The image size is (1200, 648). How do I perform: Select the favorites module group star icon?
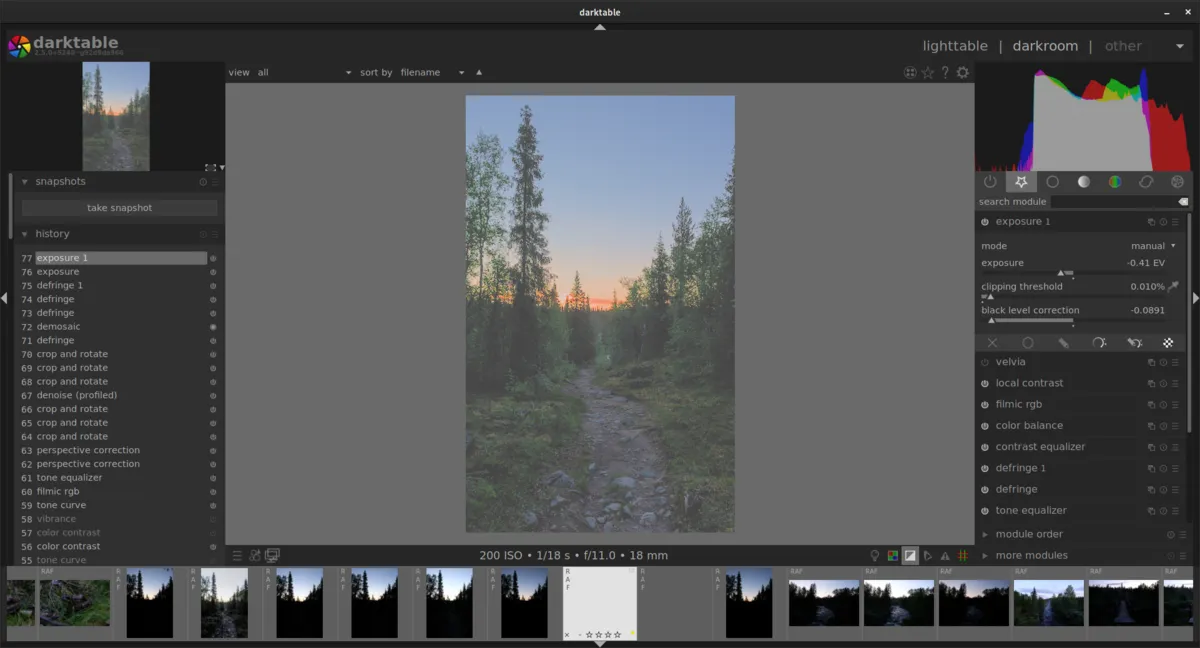point(1020,181)
